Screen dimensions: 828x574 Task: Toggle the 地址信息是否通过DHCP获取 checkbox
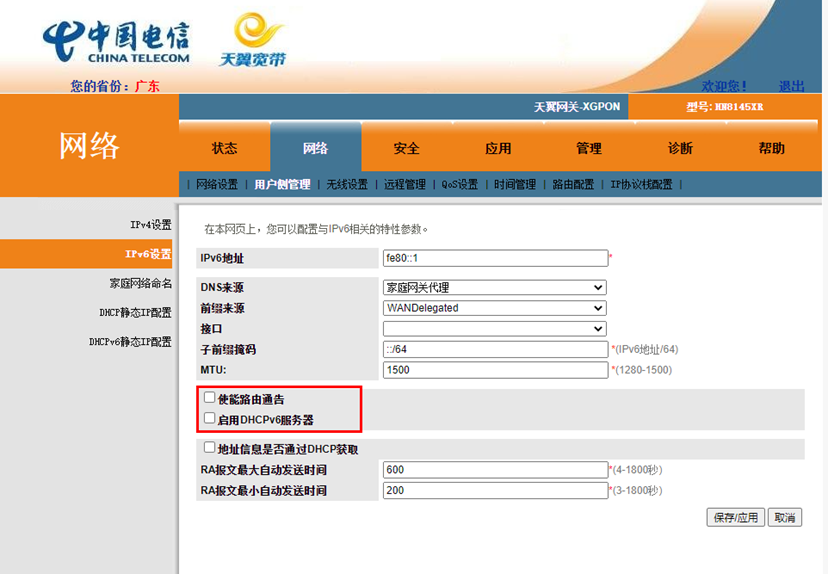pyautogui.click(x=210, y=448)
